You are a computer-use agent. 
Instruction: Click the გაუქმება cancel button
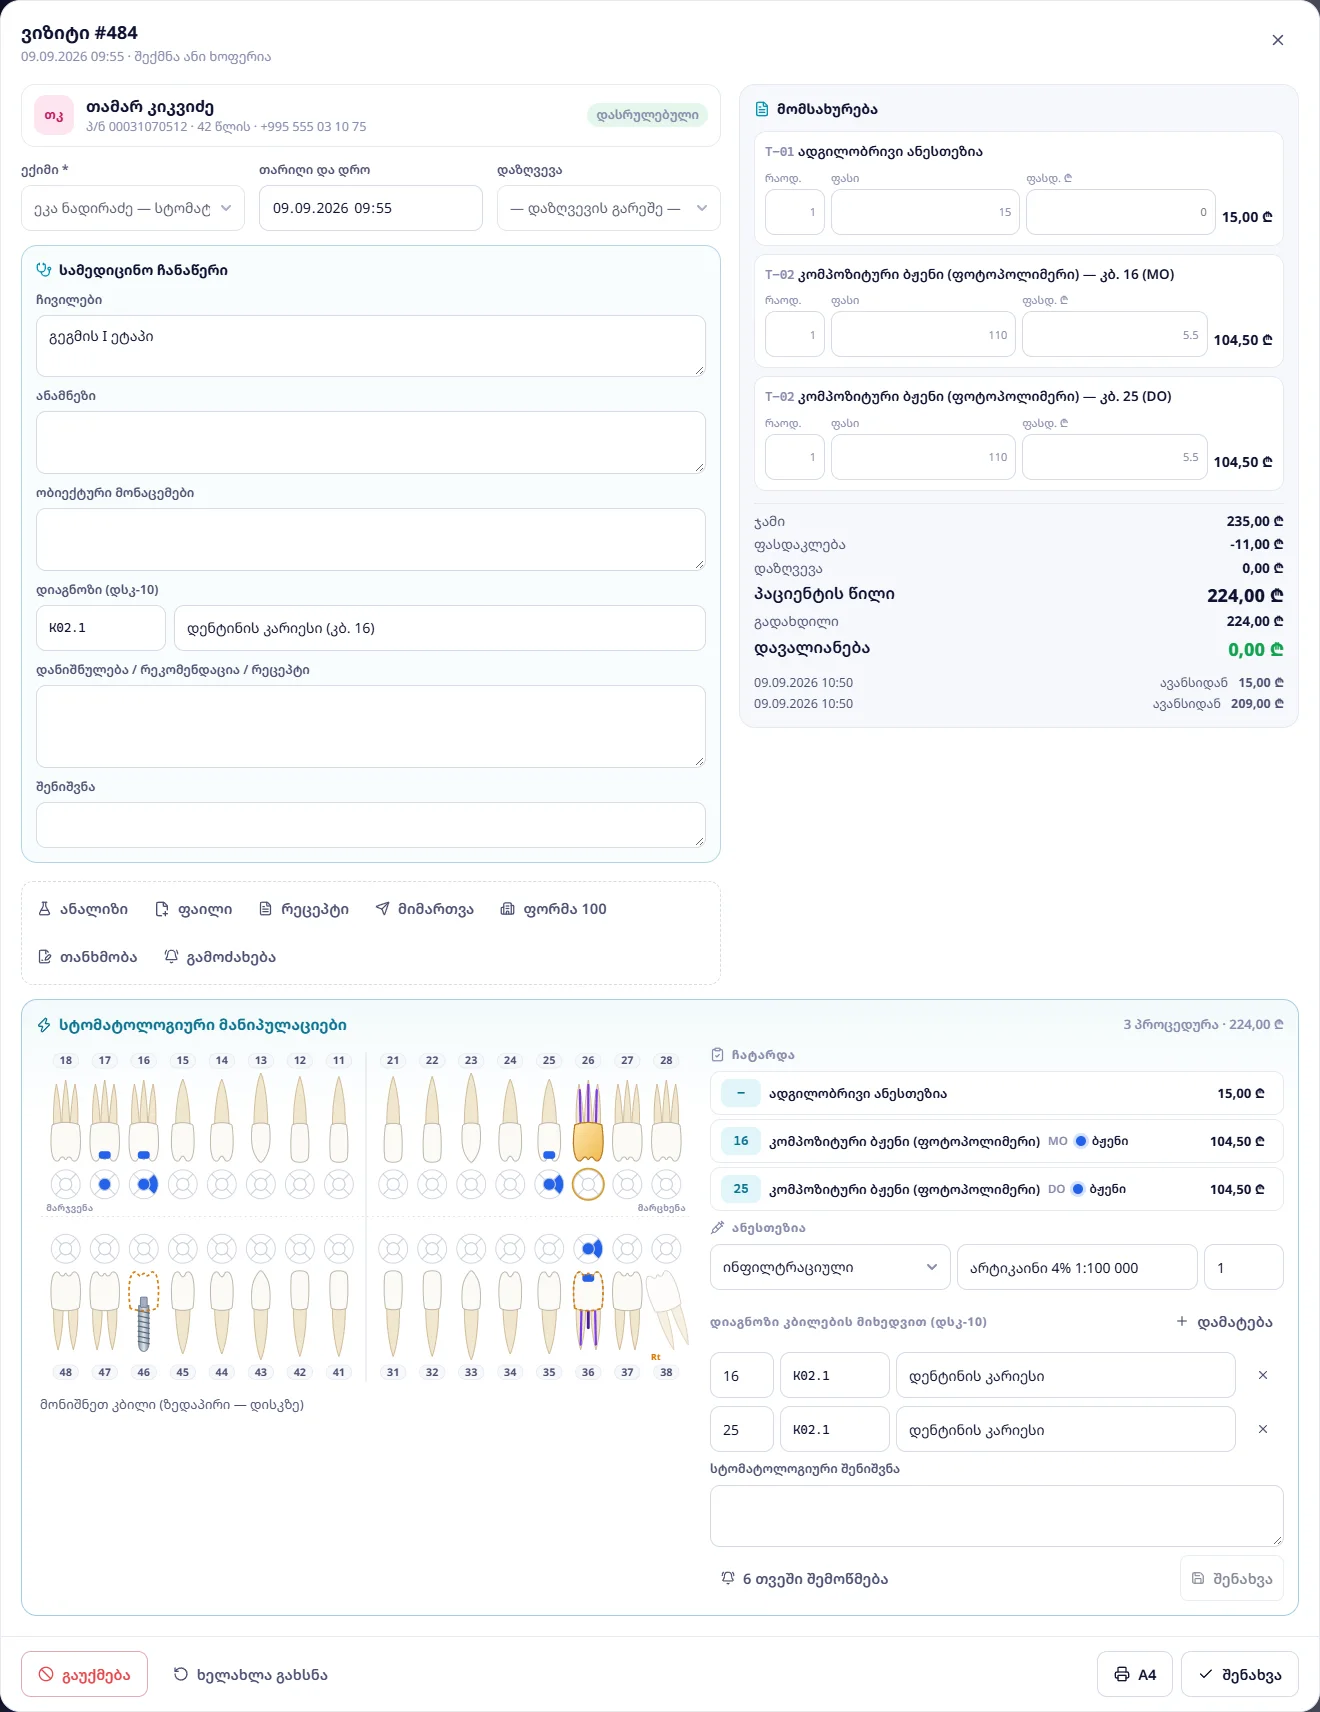(85, 1674)
